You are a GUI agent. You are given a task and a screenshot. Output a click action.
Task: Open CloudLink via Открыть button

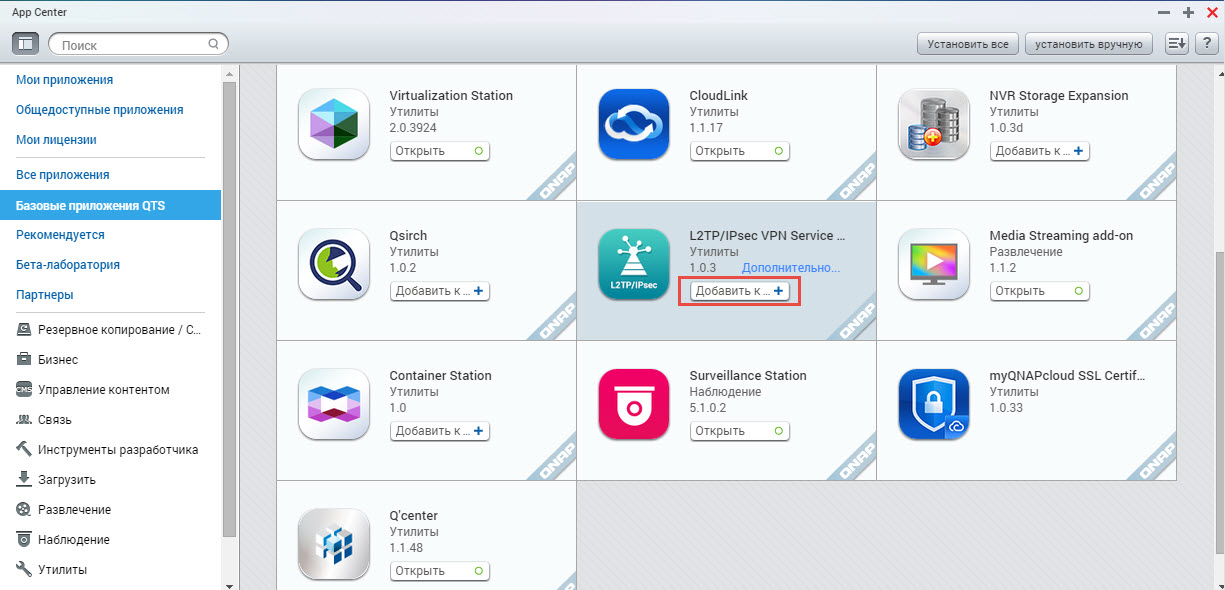pos(740,151)
